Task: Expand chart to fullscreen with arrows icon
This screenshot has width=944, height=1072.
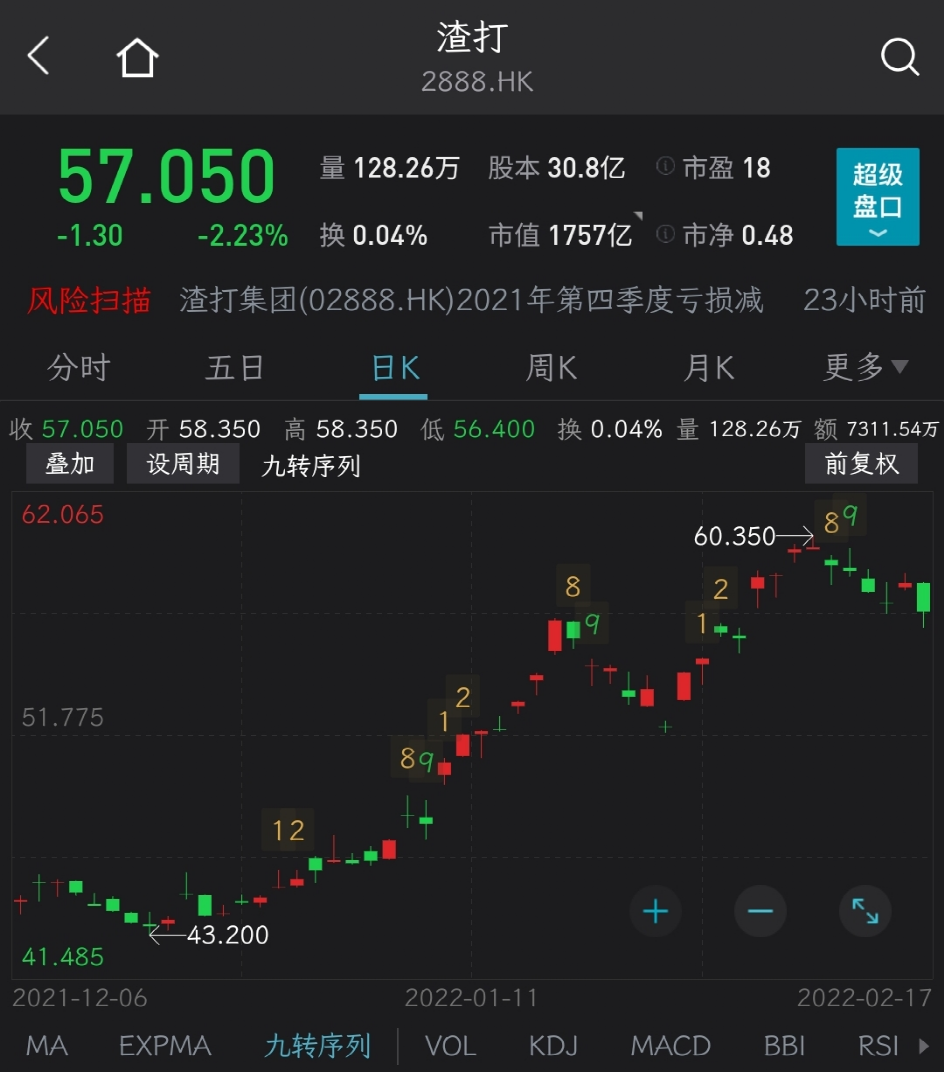Action: click(864, 911)
